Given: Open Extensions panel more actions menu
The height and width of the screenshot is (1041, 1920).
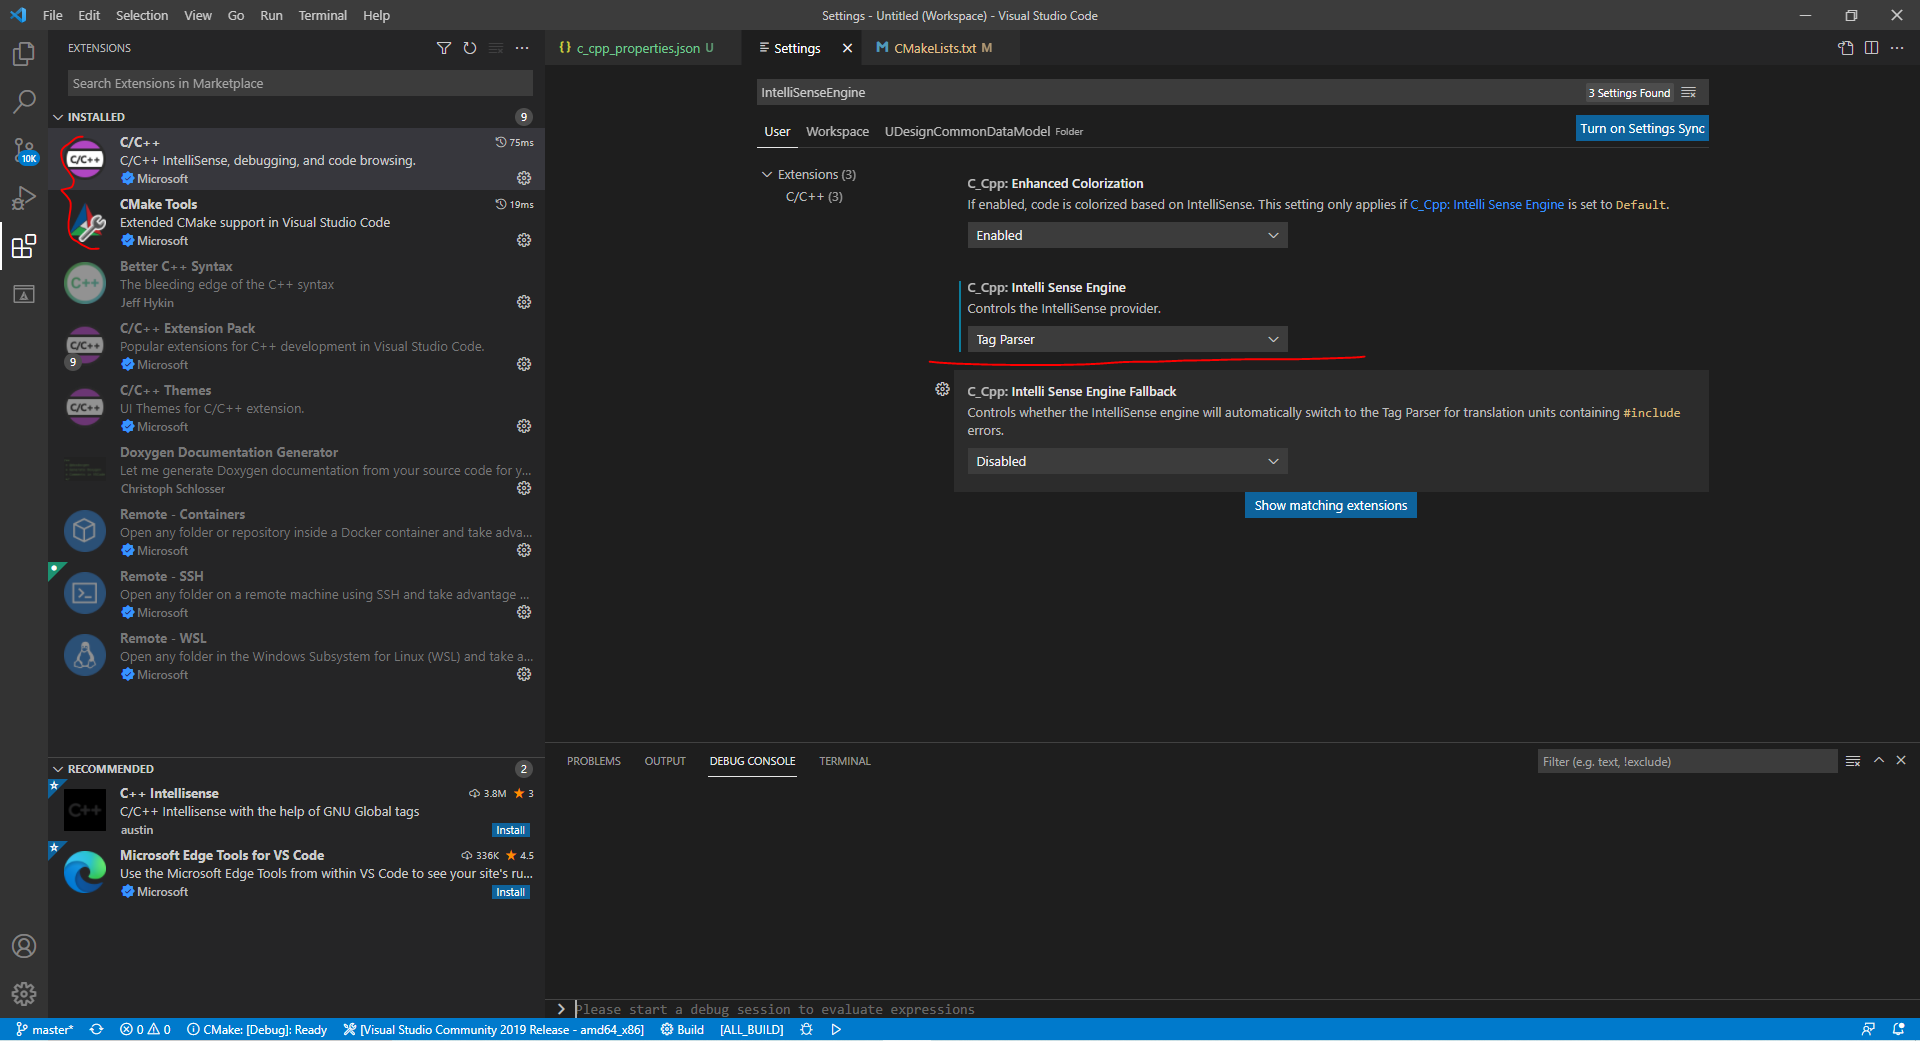Looking at the screenshot, I should tap(522, 48).
